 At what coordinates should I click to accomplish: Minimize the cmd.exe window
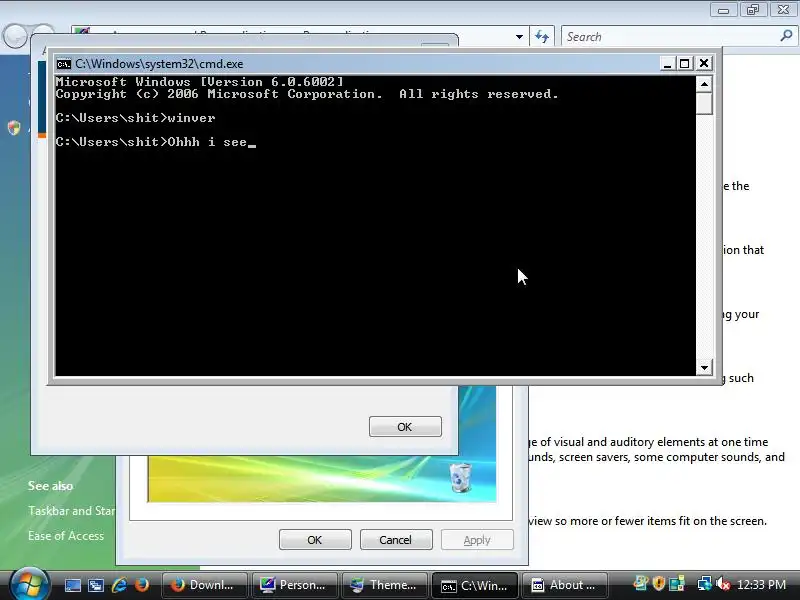(x=667, y=63)
